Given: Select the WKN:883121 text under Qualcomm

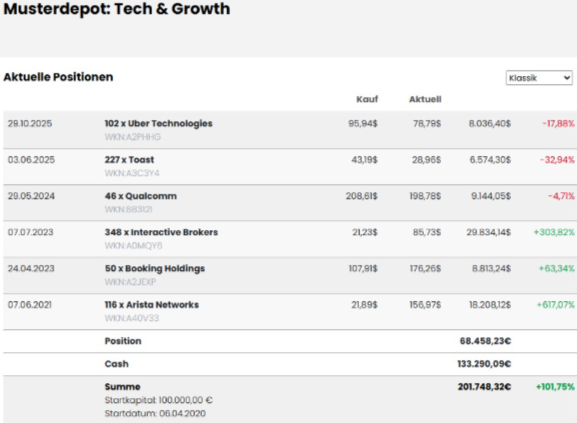Looking at the screenshot, I should (128, 209).
